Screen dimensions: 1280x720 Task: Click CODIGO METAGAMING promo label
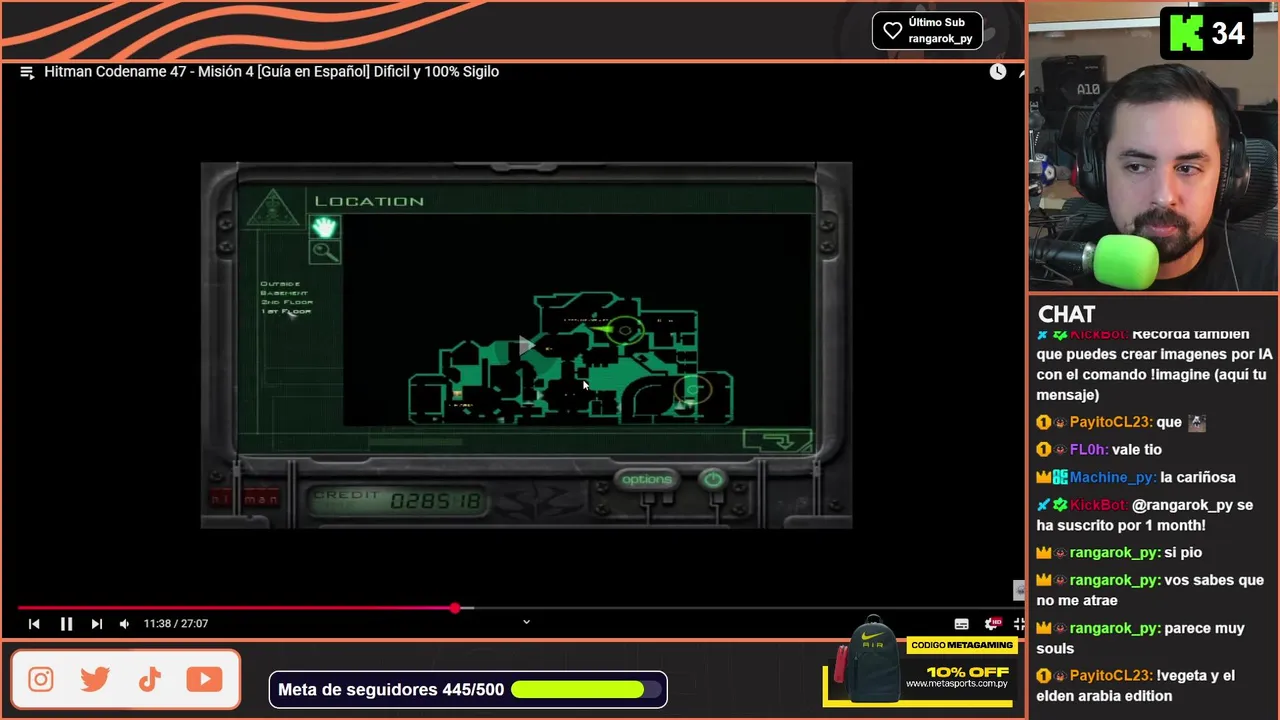pos(962,646)
